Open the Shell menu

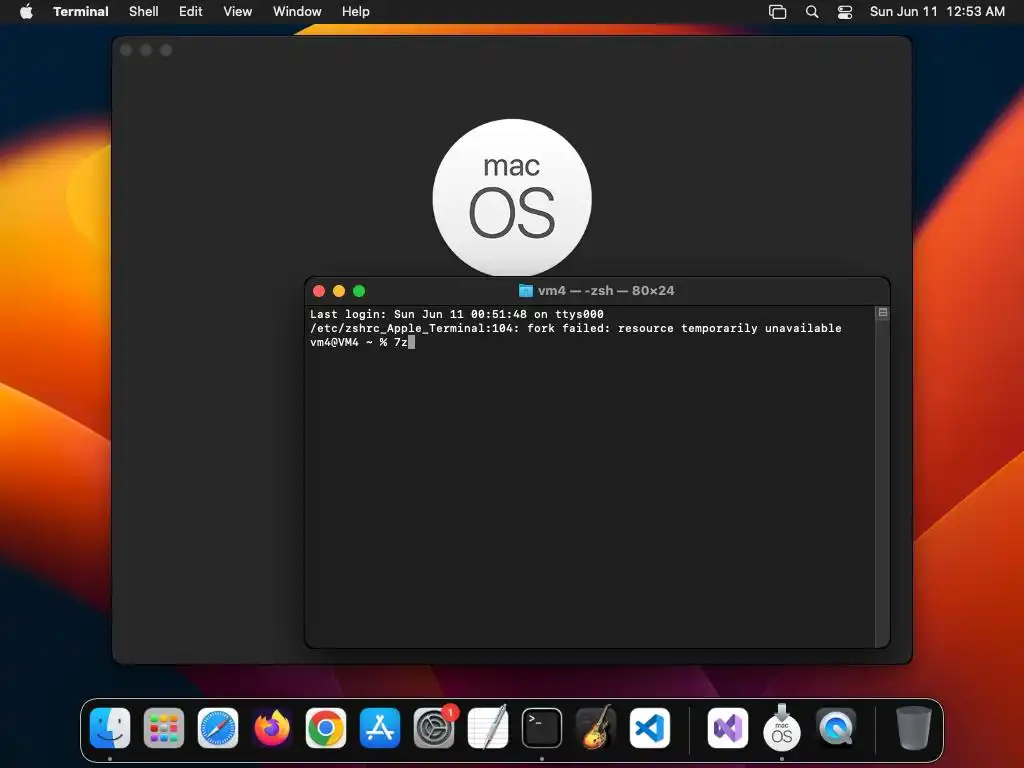[143, 11]
